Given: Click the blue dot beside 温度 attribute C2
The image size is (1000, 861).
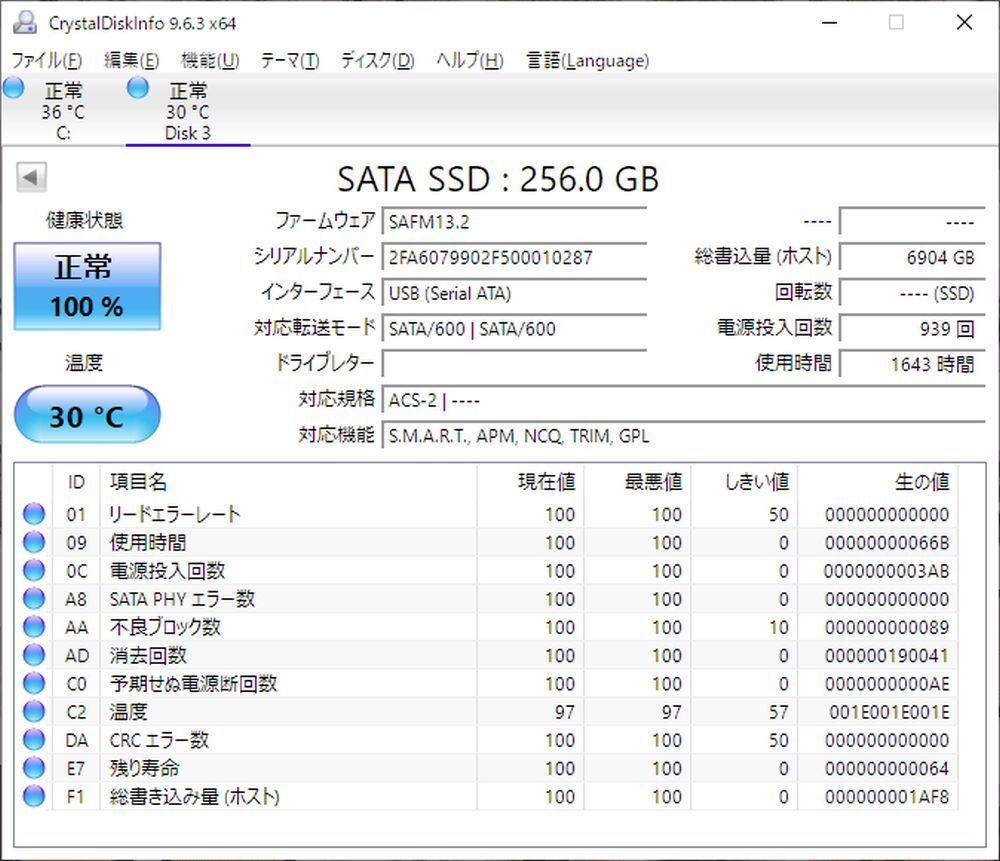Looking at the screenshot, I should pos(31,712).
